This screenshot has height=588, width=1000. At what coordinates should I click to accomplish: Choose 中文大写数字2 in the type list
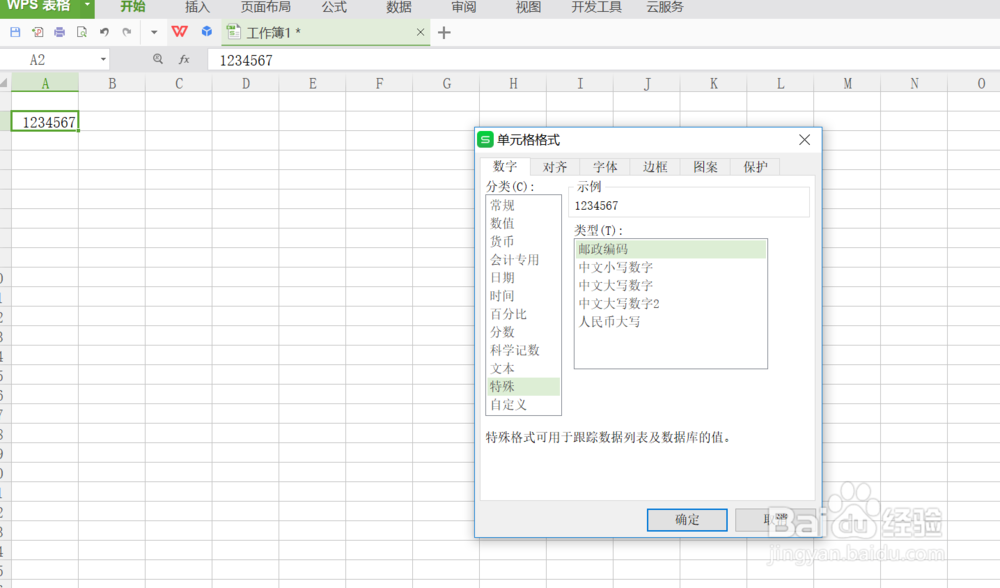tap(670, 303)
